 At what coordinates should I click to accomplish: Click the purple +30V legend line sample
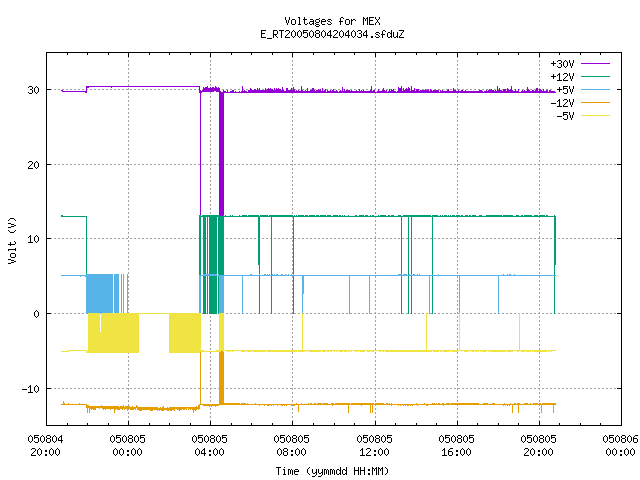[595, 64]
